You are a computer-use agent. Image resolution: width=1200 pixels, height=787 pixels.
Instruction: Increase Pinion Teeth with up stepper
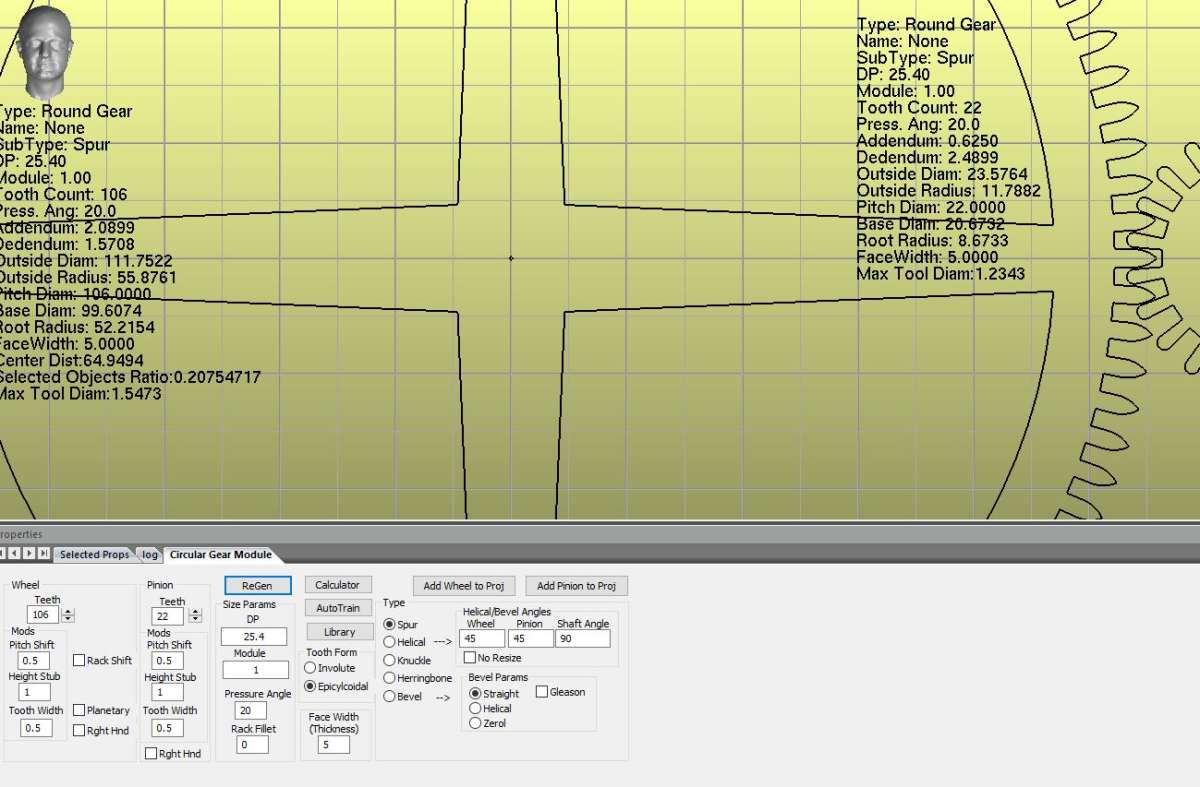point(195,612)
